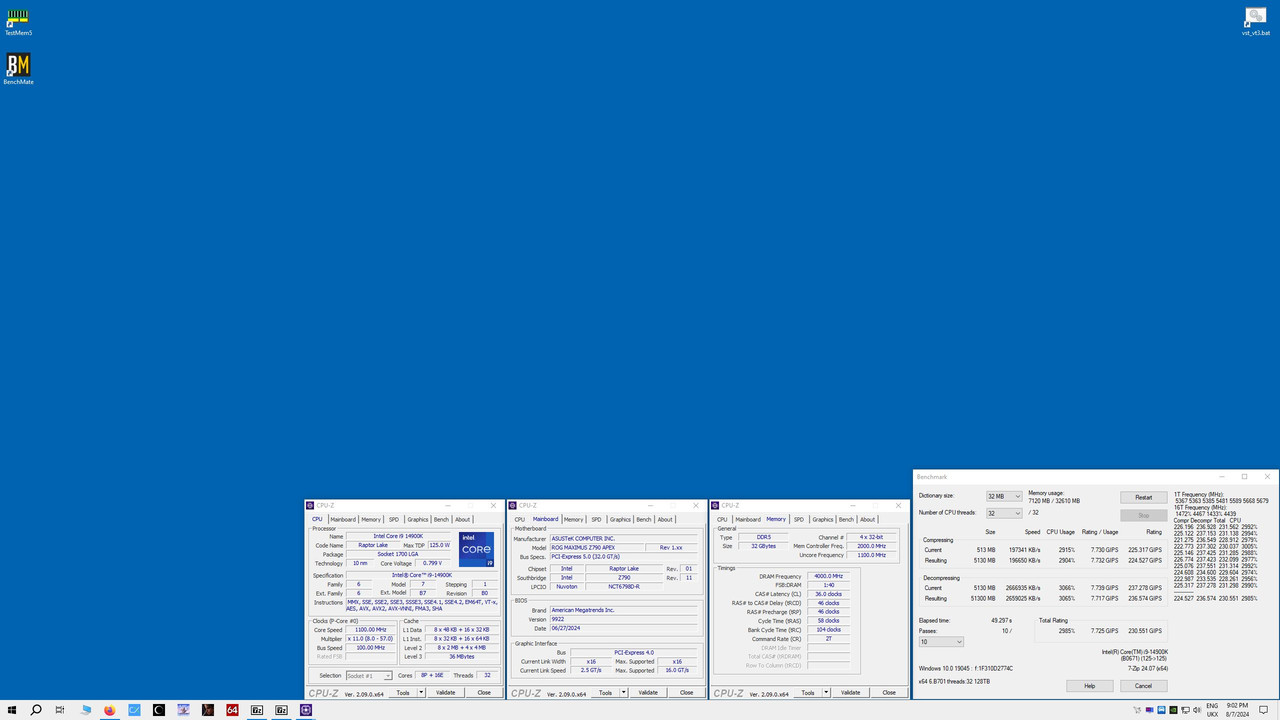
Task: Click Close button in CPU-Z Mainboard window
Action: pyautogui.click(x=686, y=692)
